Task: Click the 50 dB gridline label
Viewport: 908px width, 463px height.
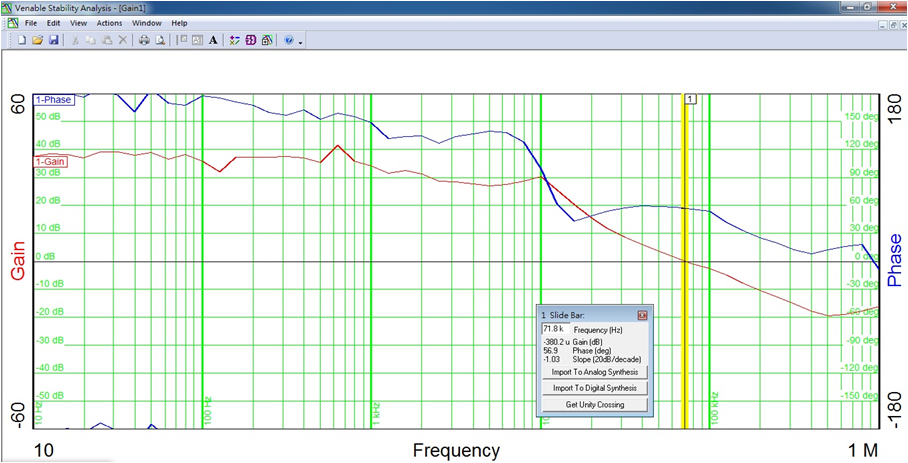Action: coord(48,117)
